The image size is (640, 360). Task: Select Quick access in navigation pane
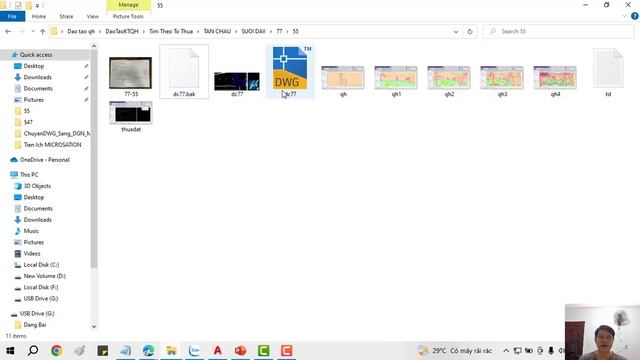[x=36, y=55]
